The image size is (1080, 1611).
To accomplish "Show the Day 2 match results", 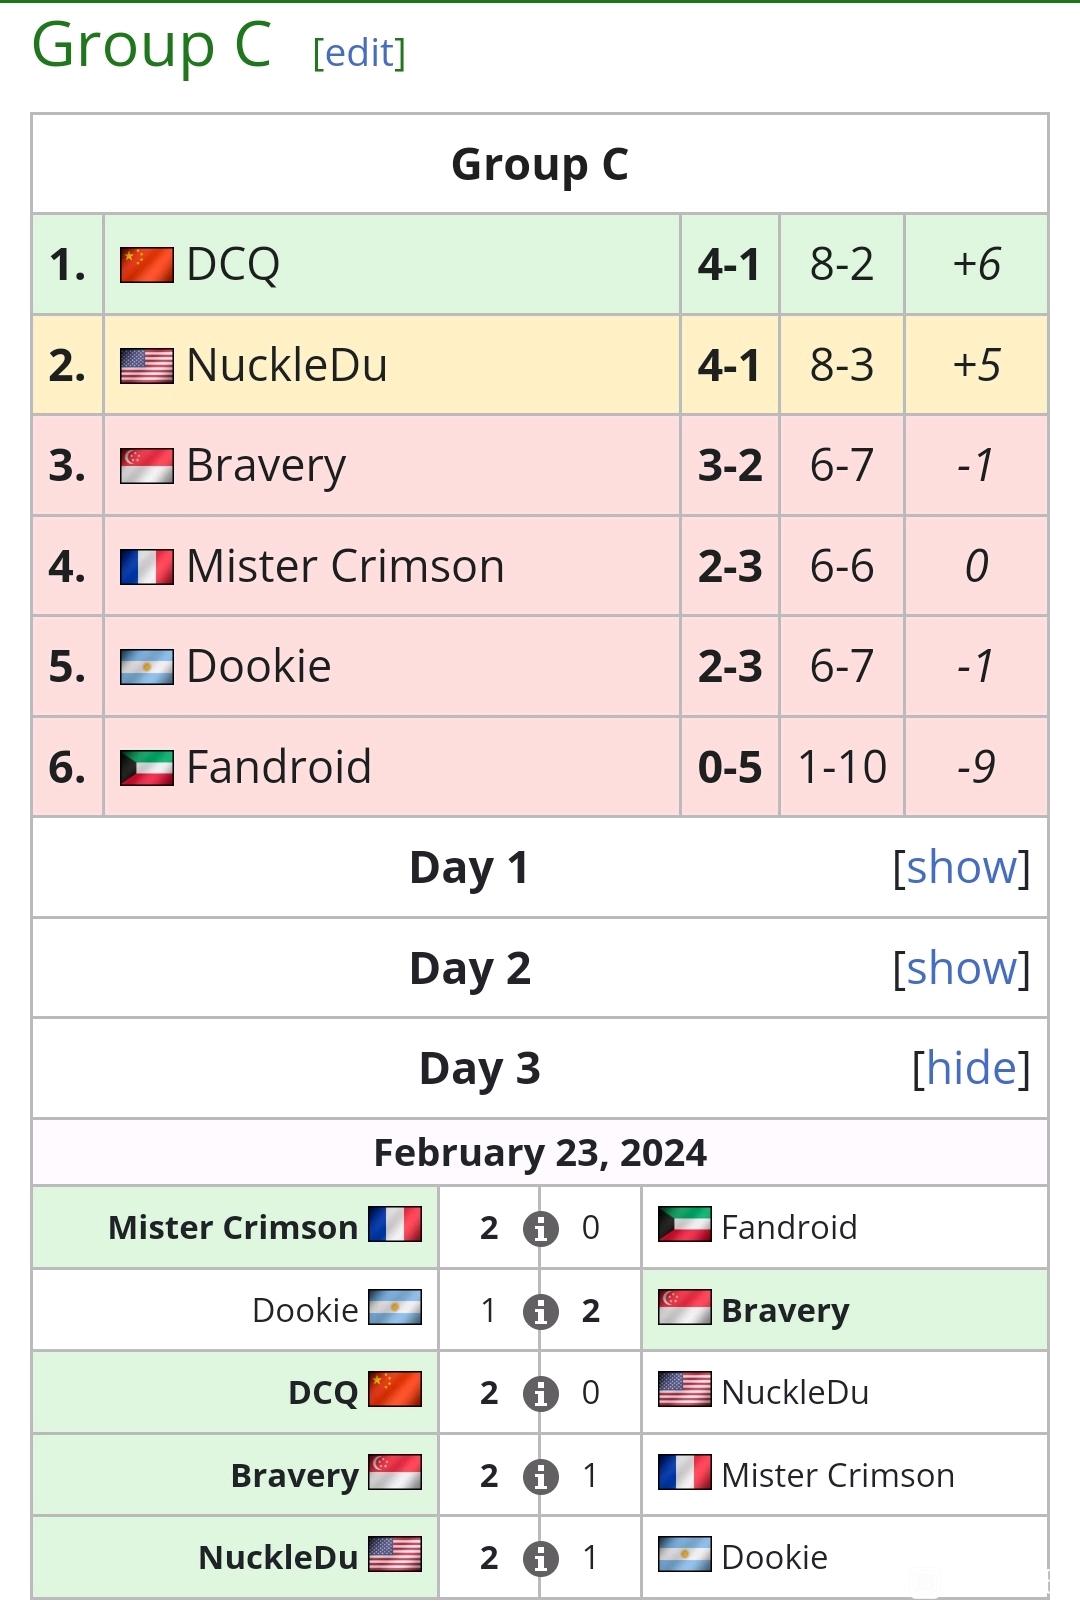I will (961, 968).
